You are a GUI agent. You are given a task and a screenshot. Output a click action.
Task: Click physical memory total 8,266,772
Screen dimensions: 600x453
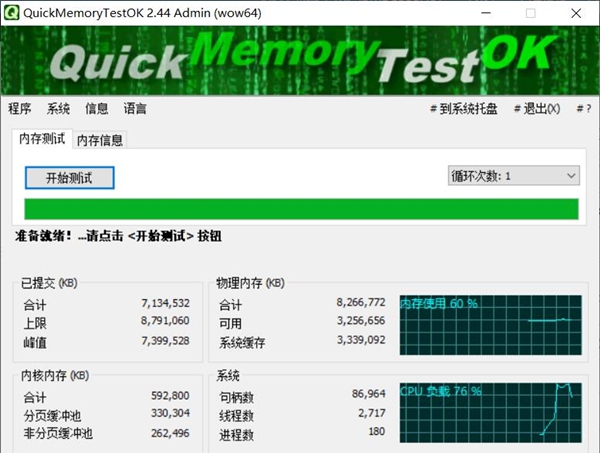click(x=361, y=302)
